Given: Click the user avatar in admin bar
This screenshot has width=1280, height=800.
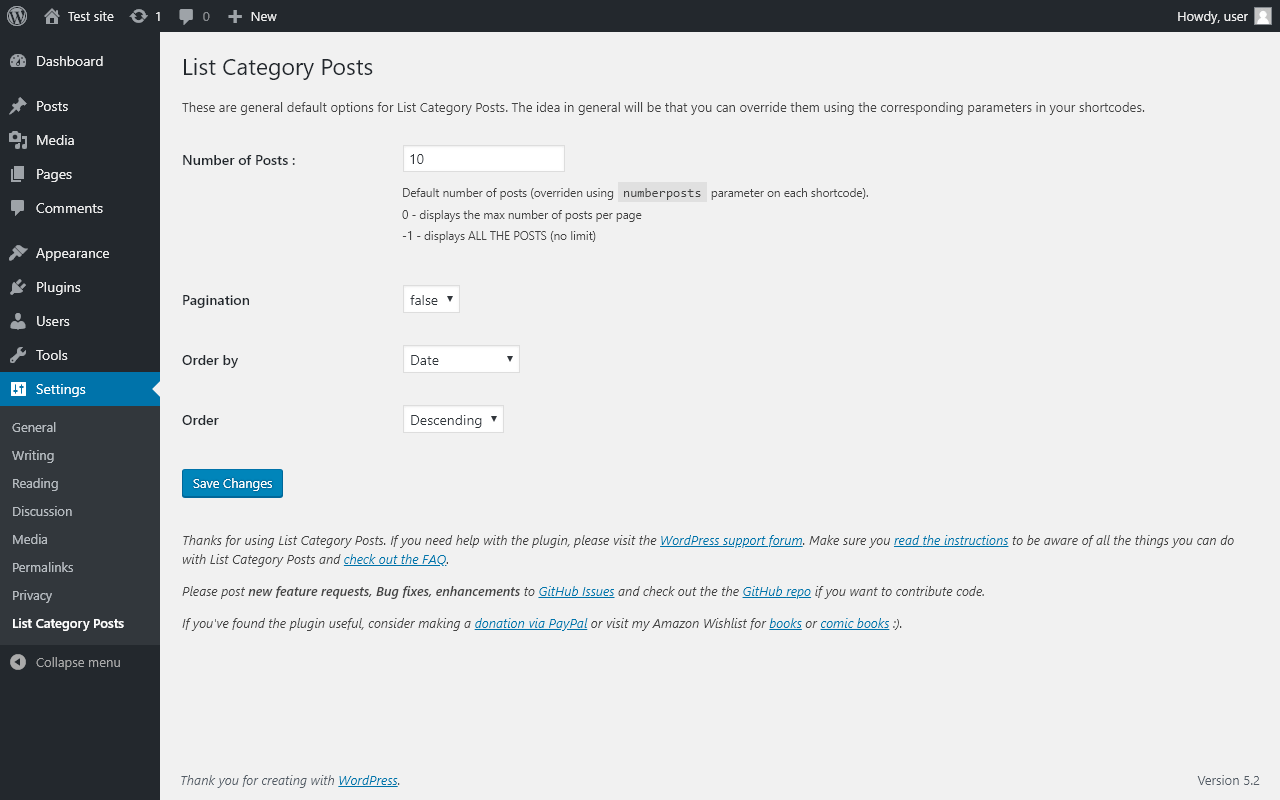Looking at the screenshot, I should coord(1262,16).
